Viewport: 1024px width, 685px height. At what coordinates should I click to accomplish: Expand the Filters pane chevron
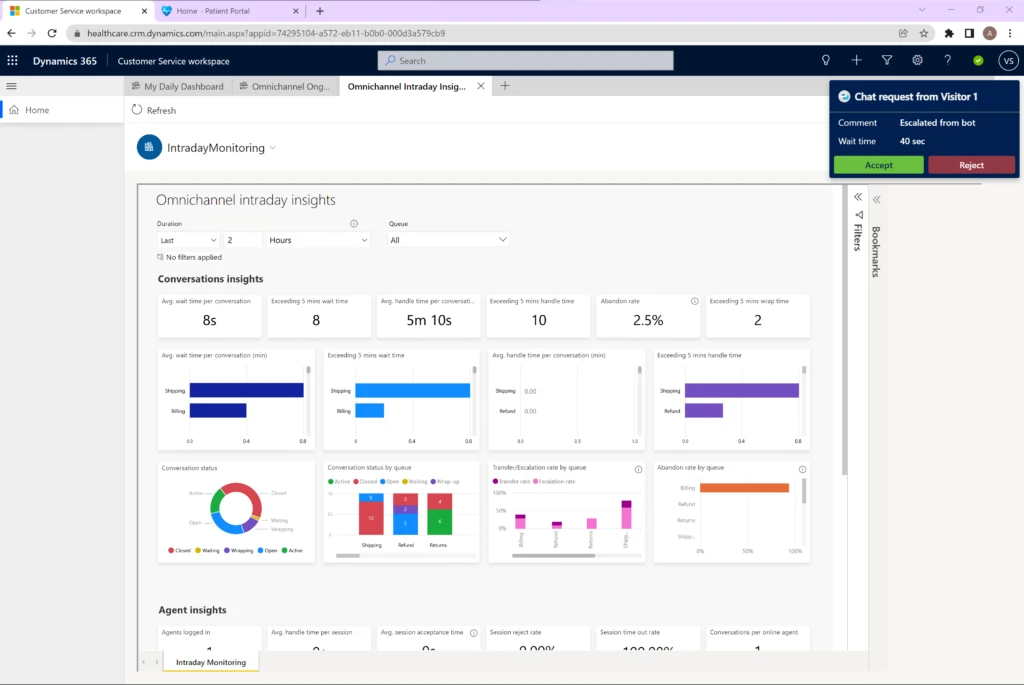pos(857,198)
